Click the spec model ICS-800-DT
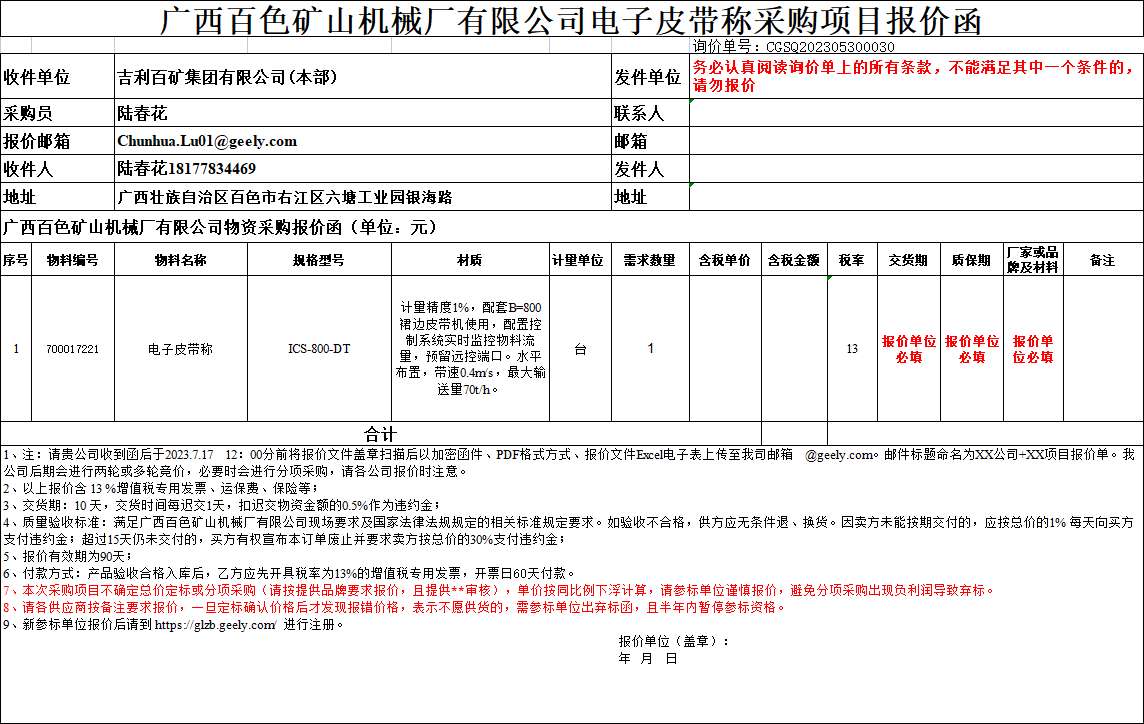Viewport: 1144px width, 724px height. [x=319, y=349]
